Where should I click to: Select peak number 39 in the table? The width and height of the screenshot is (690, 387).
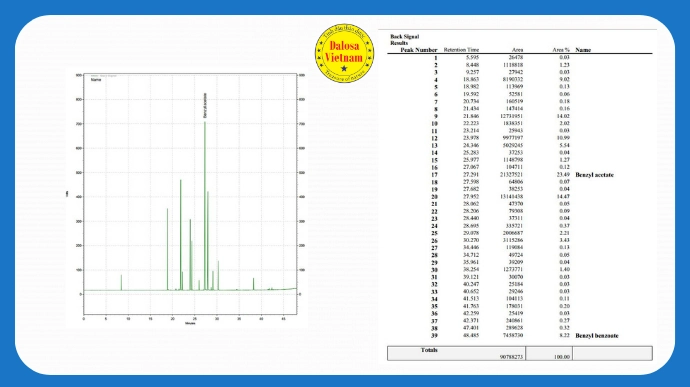coord(434,335)
